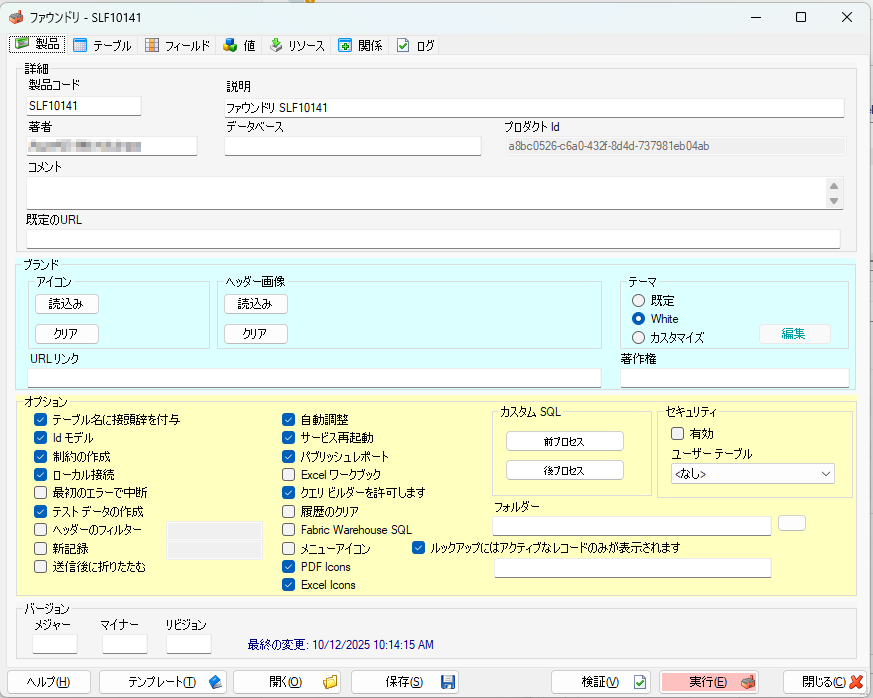
Task: Click the テーブル tab grid icon
Action: point(80,45)
